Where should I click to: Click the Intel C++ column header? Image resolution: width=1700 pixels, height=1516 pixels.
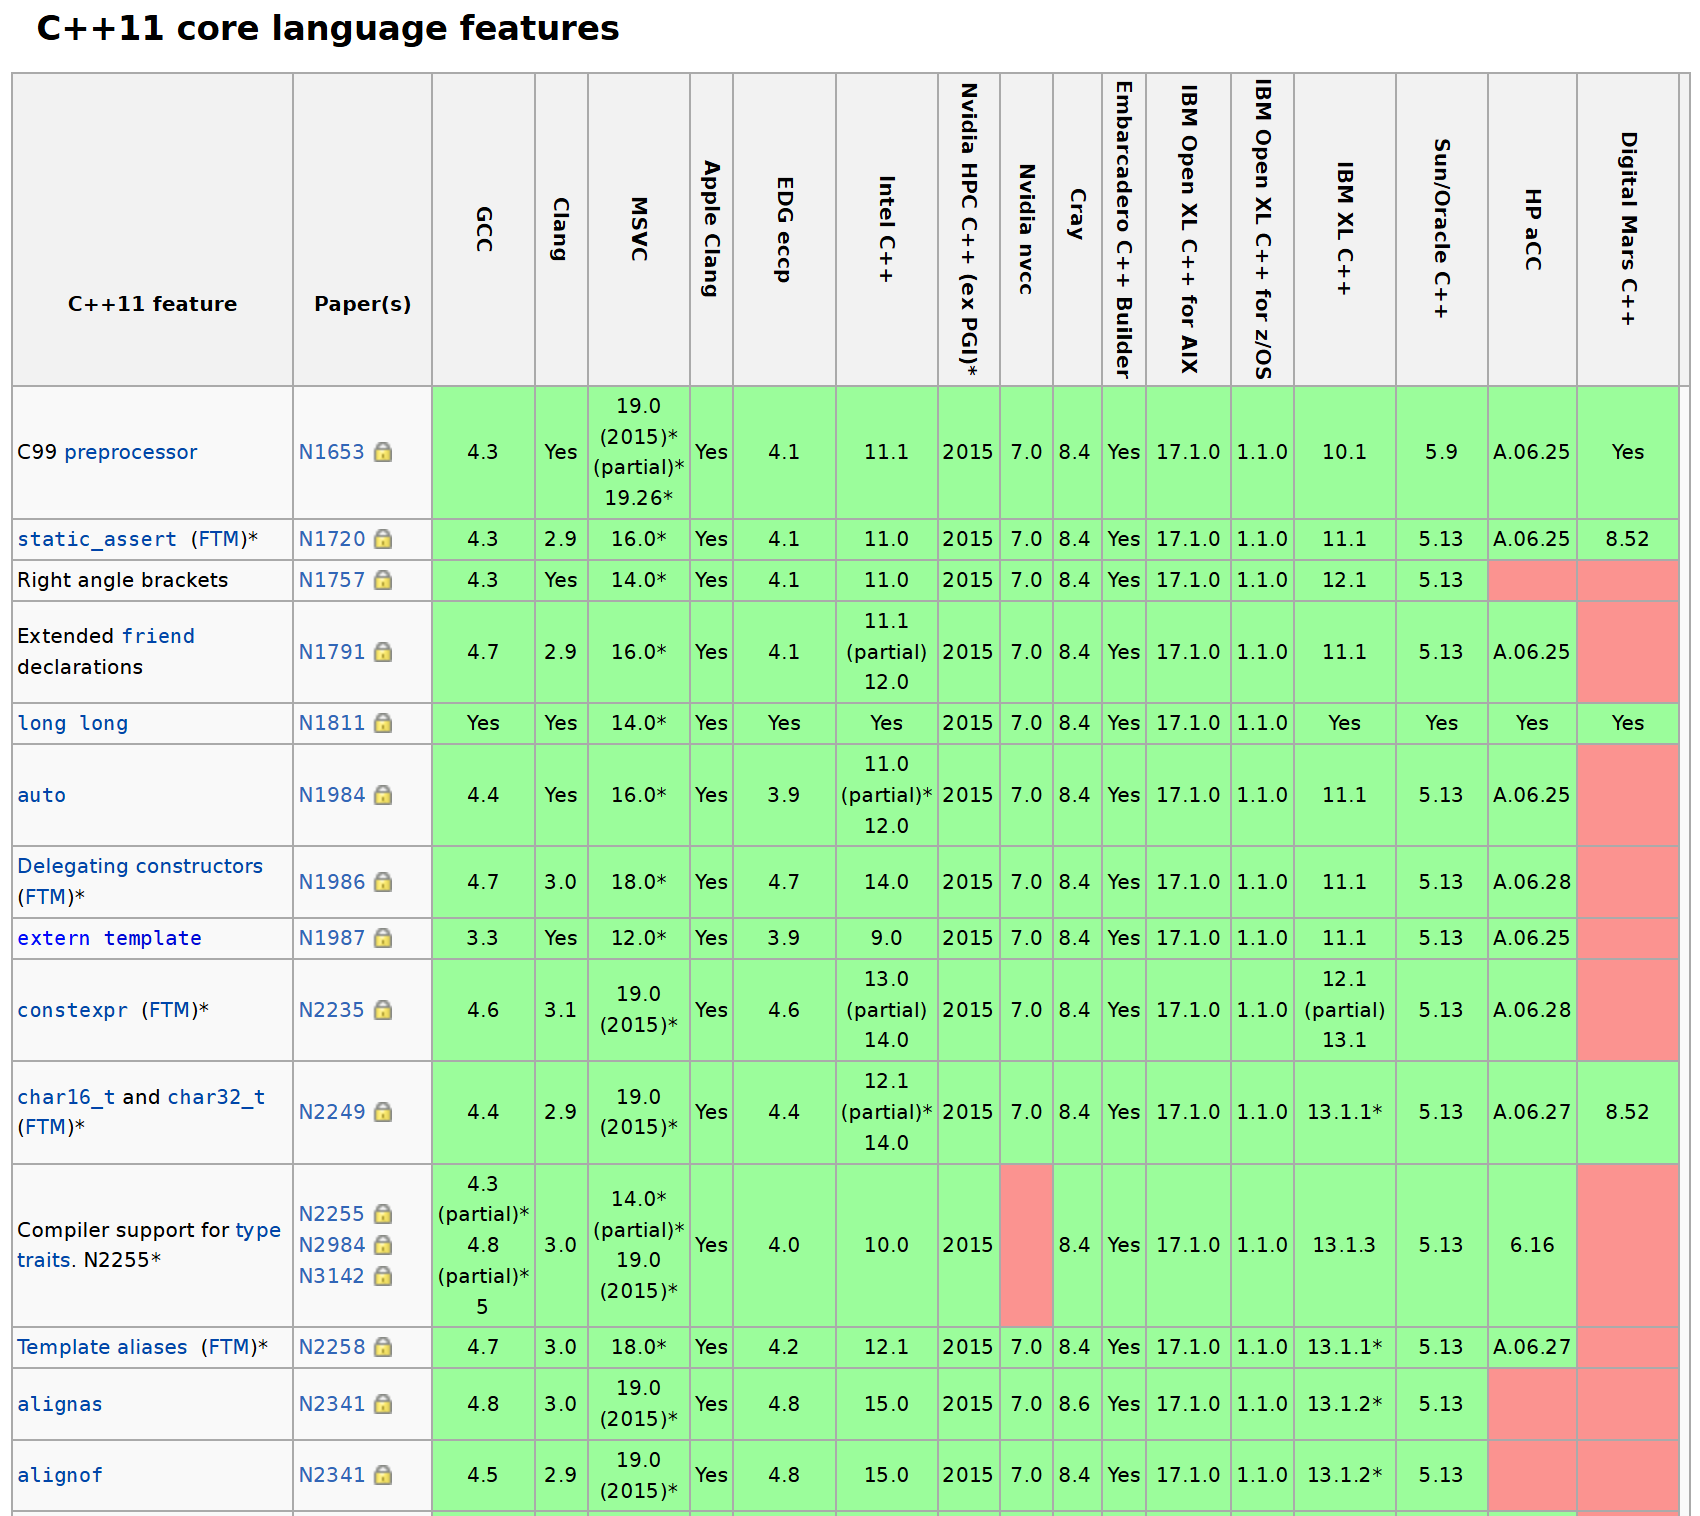pos(887,229)
